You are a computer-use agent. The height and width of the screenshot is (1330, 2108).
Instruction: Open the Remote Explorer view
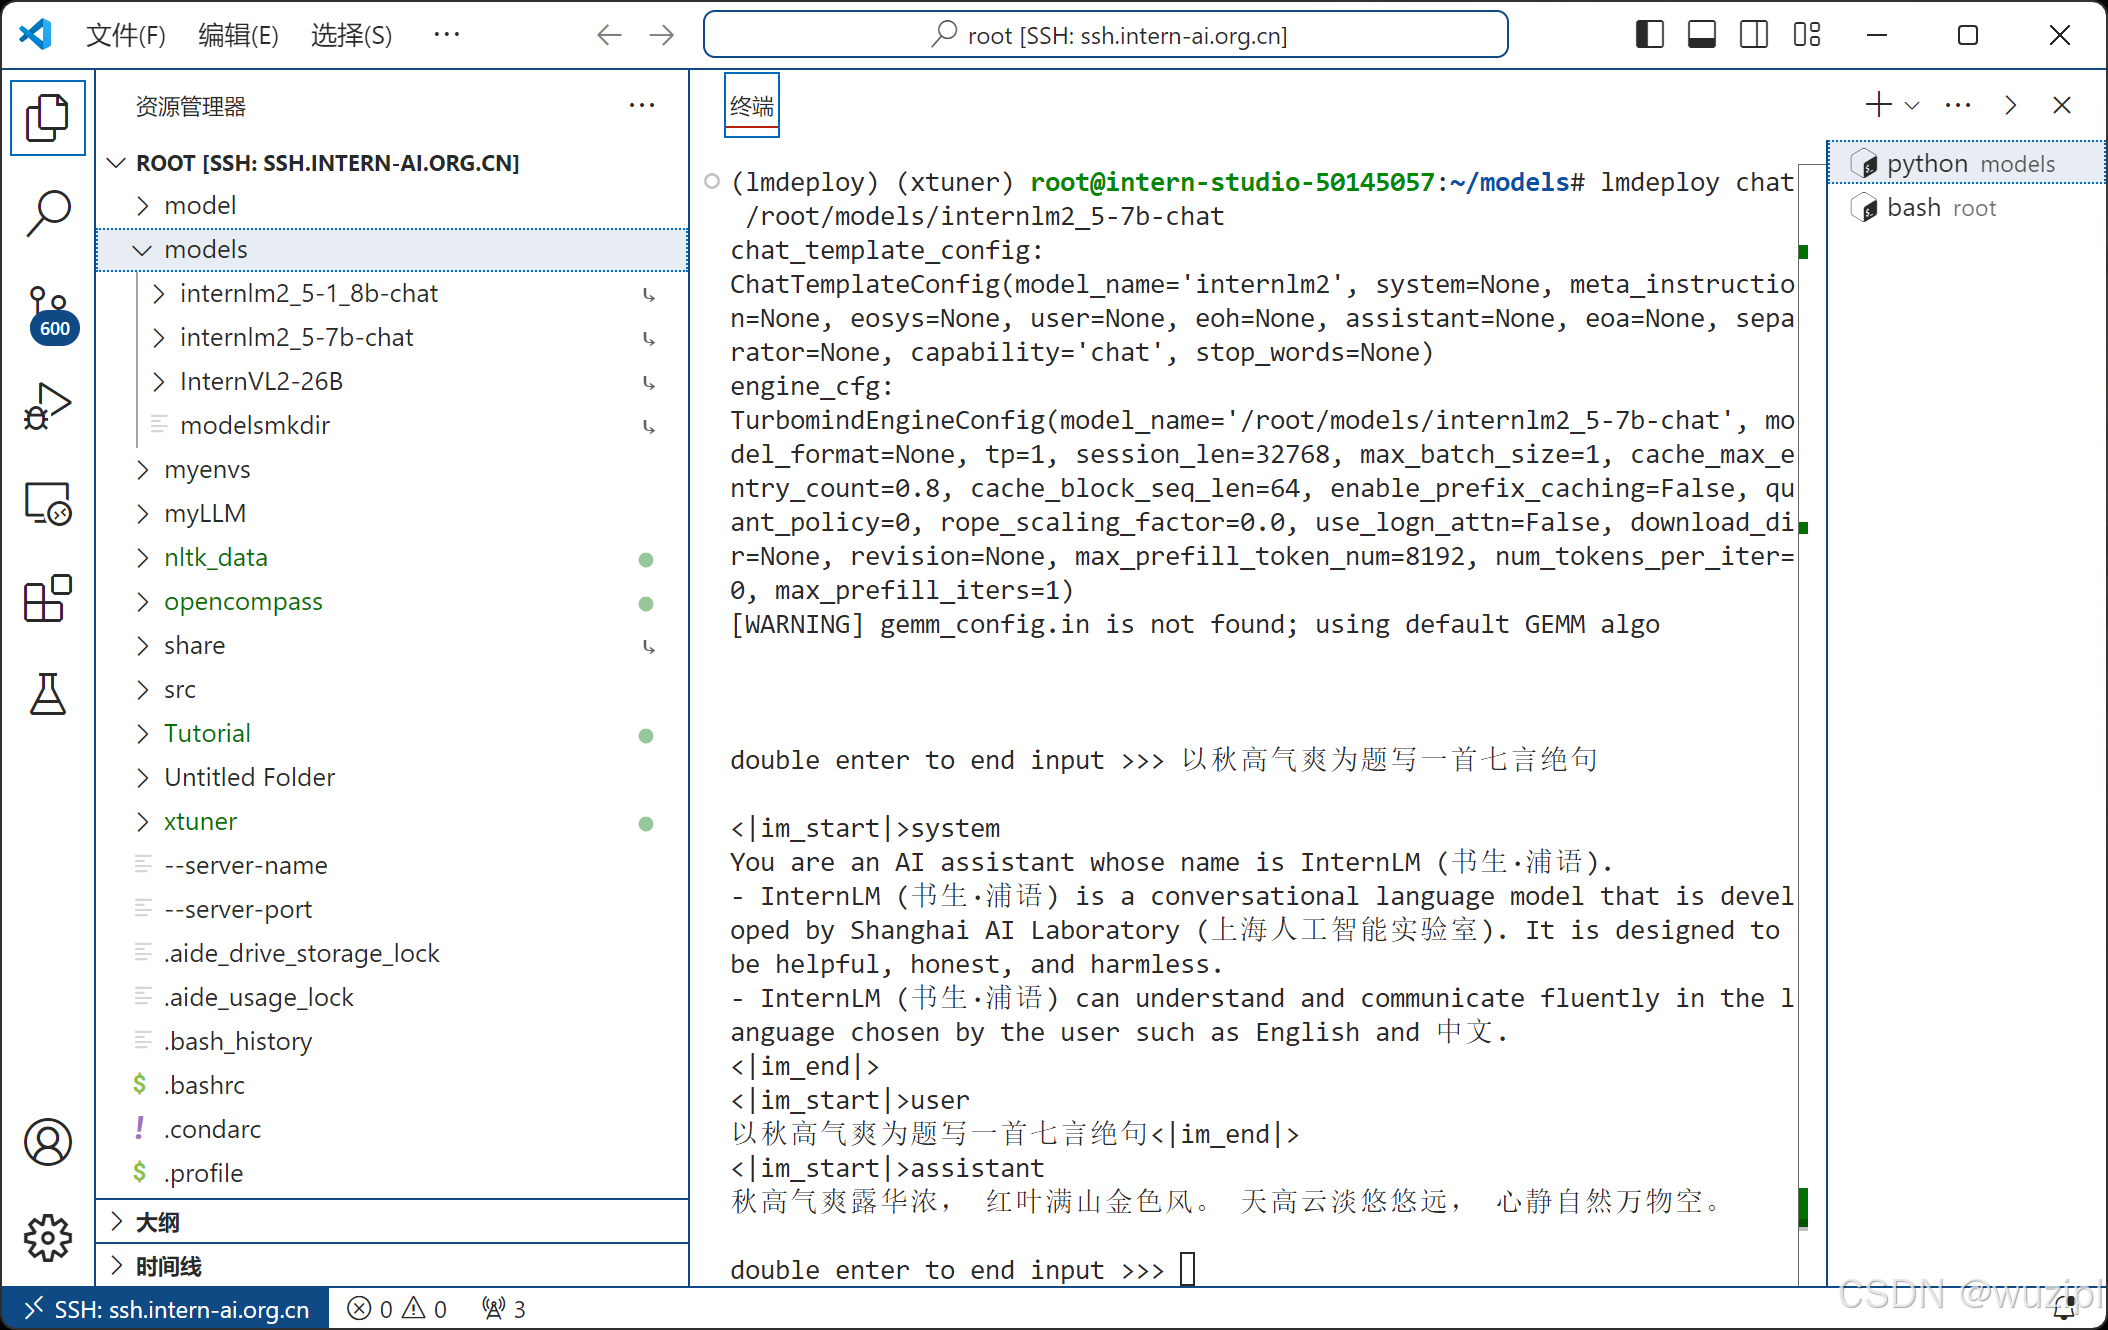47,503
